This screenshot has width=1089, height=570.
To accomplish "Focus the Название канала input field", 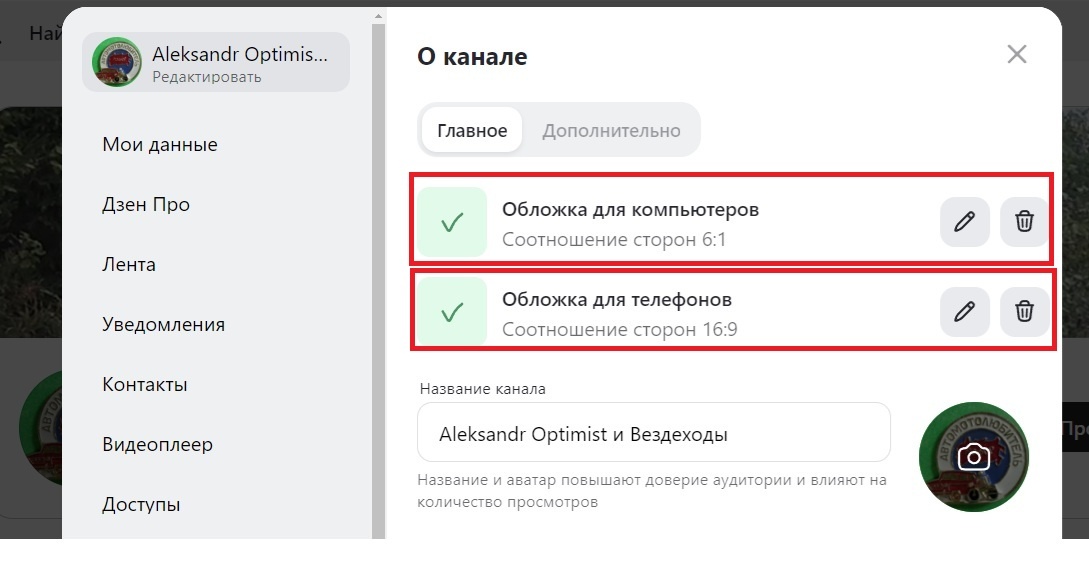I will 654,433.
